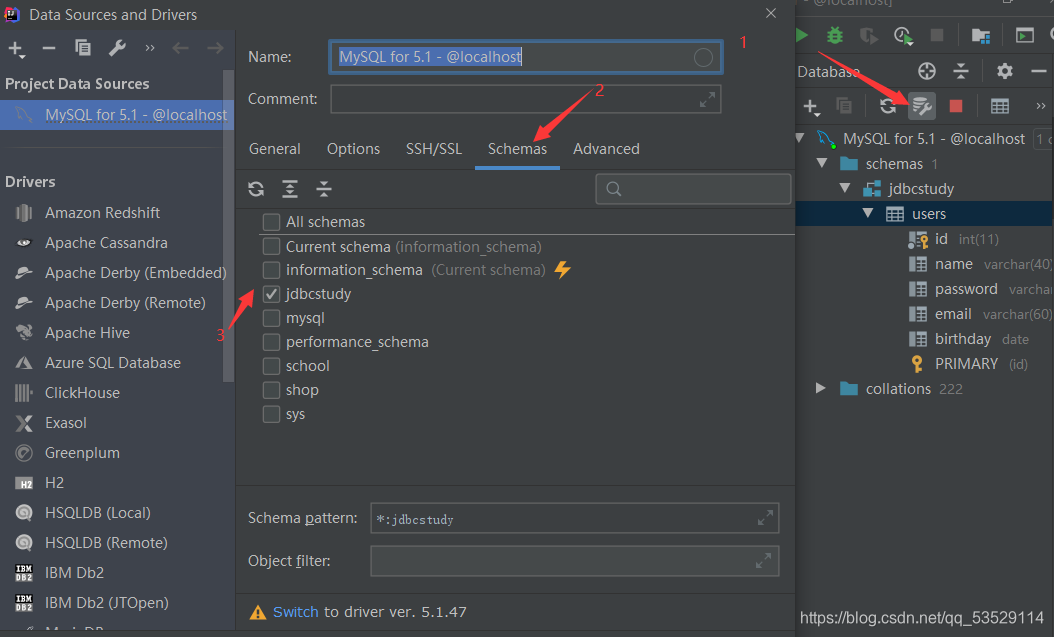This screenshot has width=1054, height=637.
Task: Collapse all schemas in list
Action: [324, 189]
